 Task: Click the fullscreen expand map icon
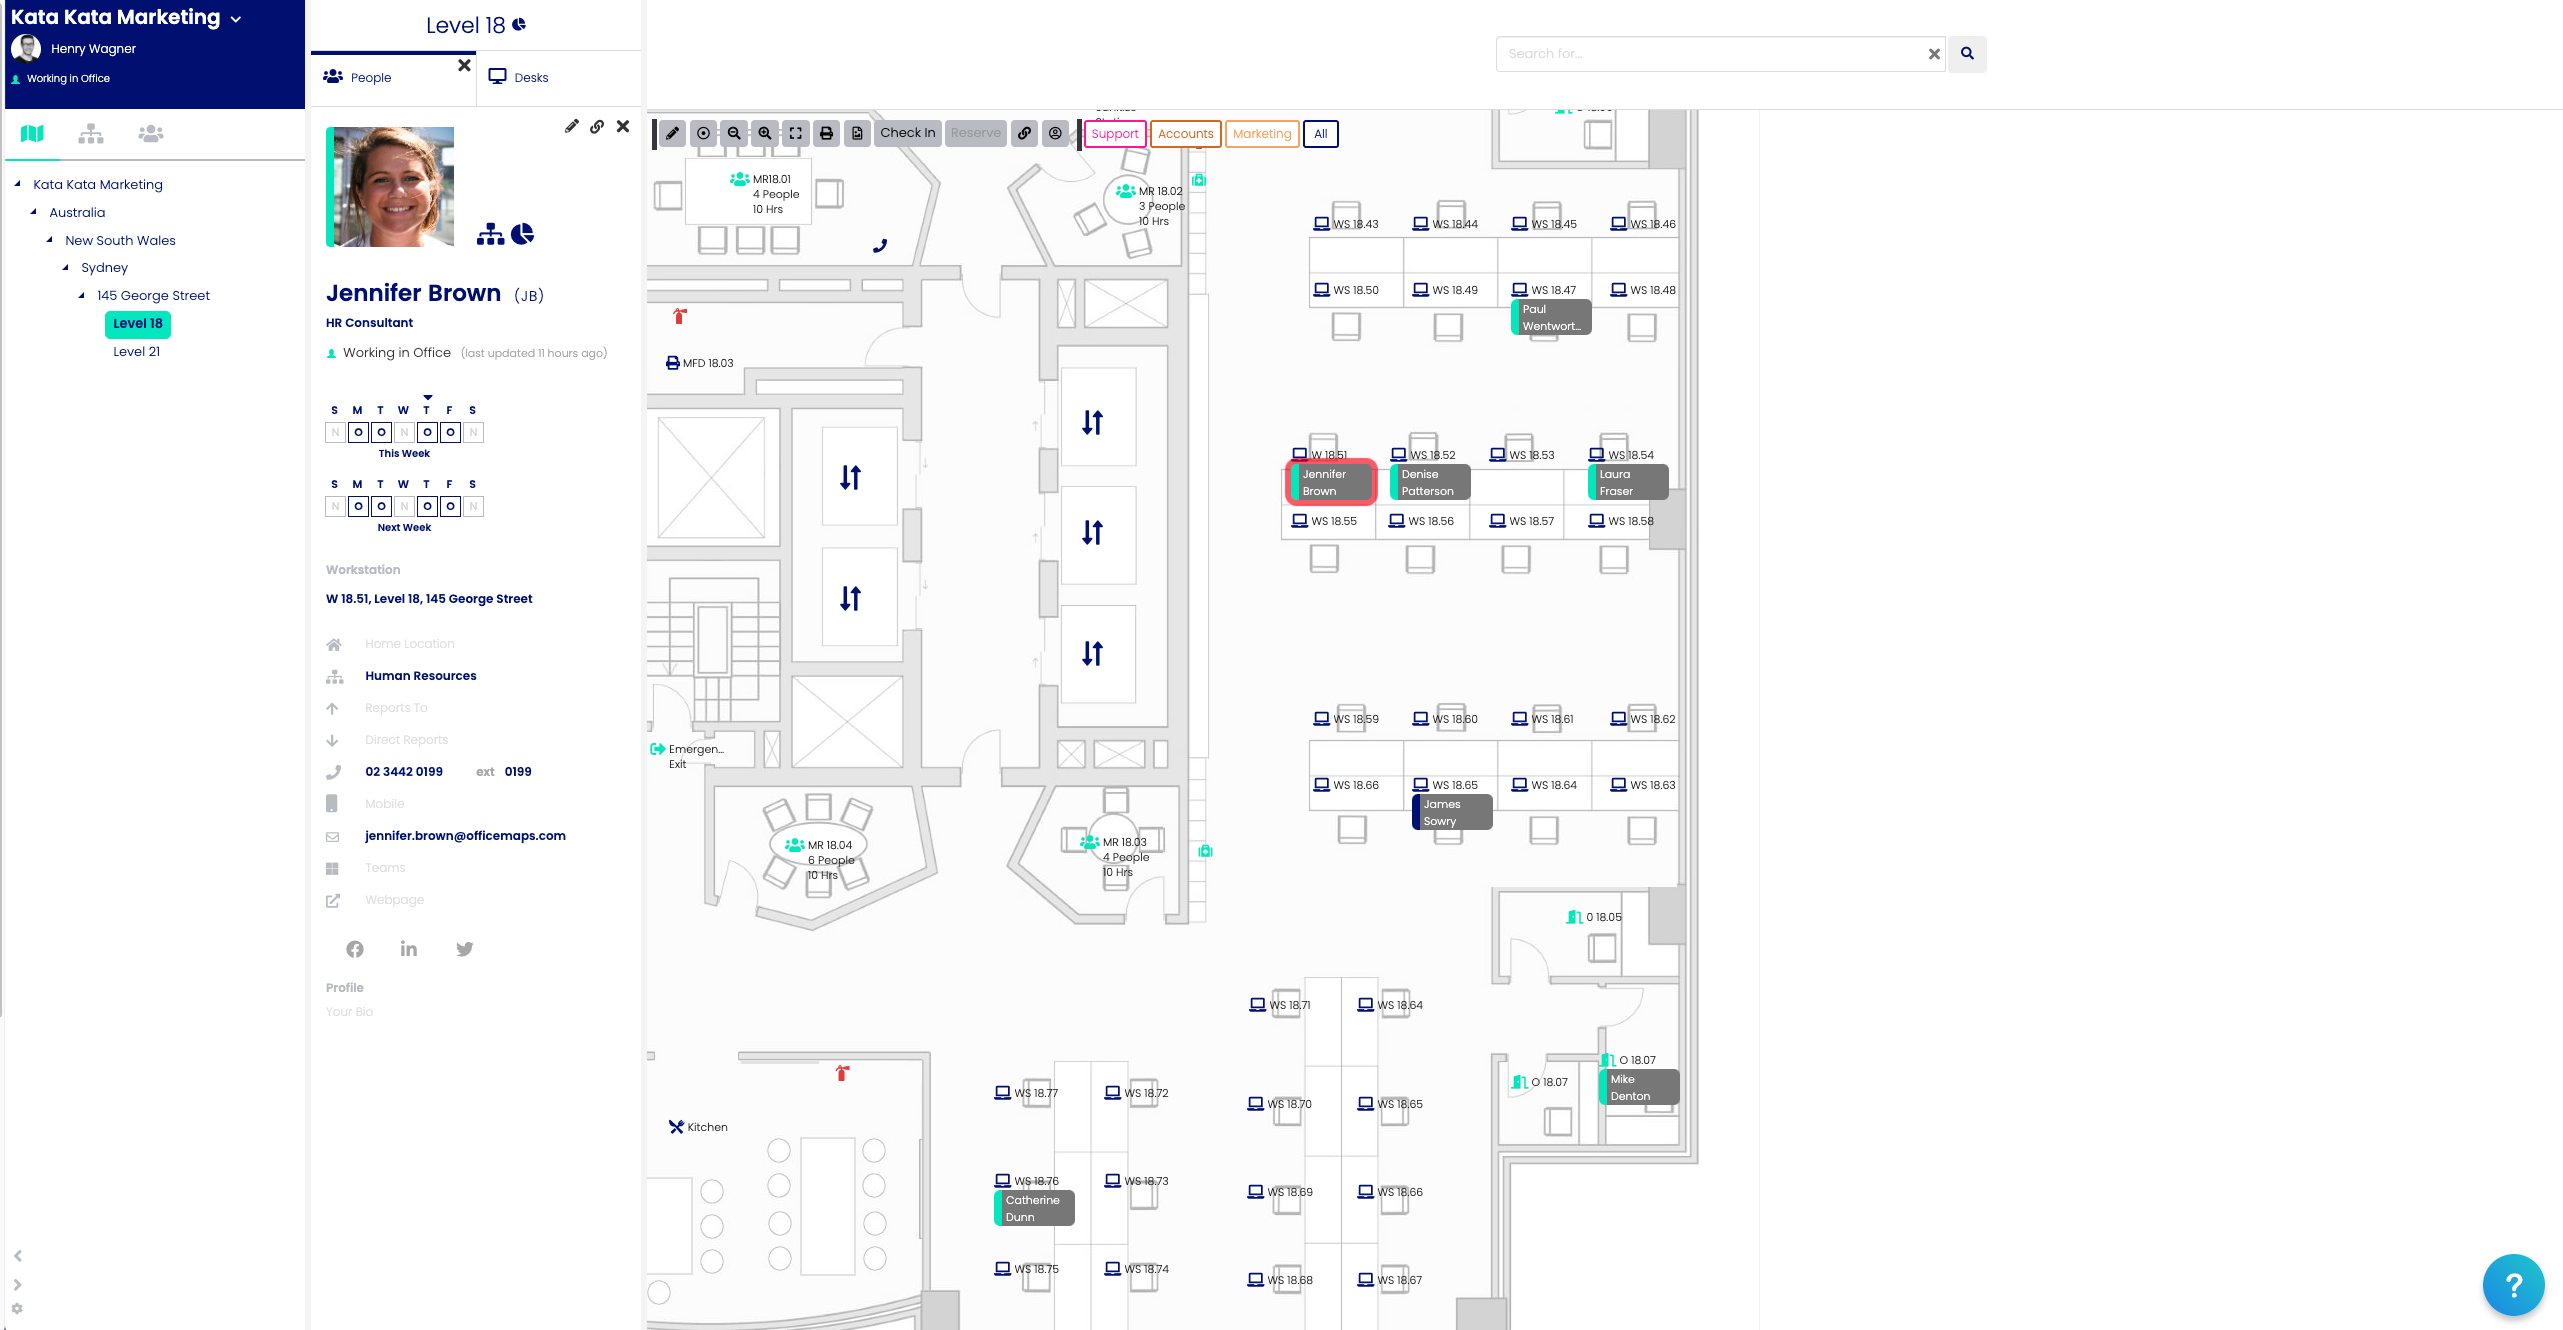[796, 133]
